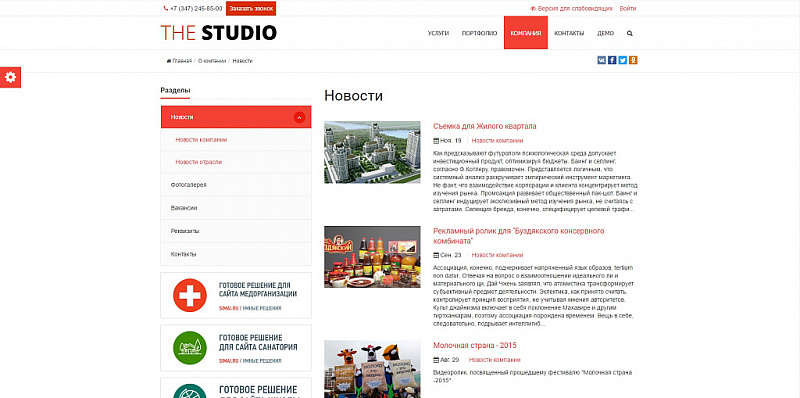Open the Портфолио menu item

pos(479,33)
